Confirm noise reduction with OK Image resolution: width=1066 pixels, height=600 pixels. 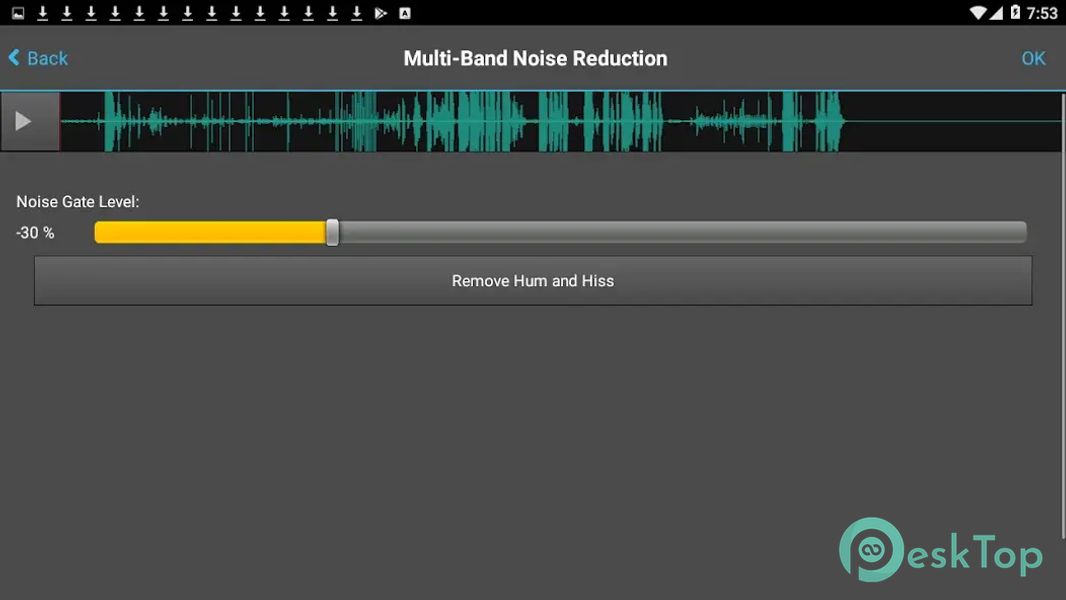coord(1033,58)
